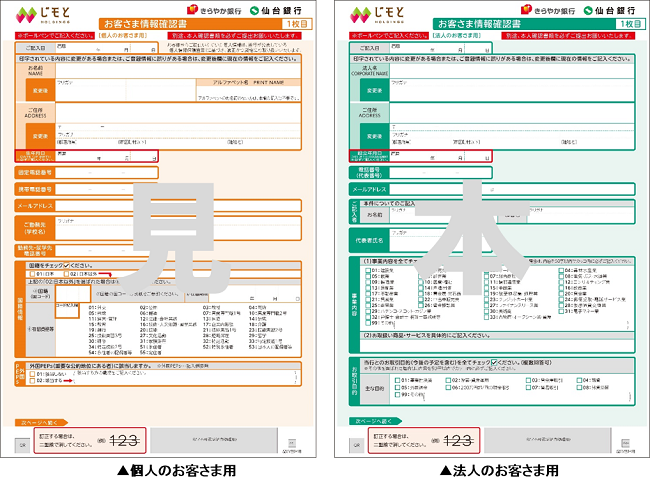This screenshot has height=487, width=650.
Task: Click the きらやか銀行 logo on the corporate form
Action: [x=548, y=10]
